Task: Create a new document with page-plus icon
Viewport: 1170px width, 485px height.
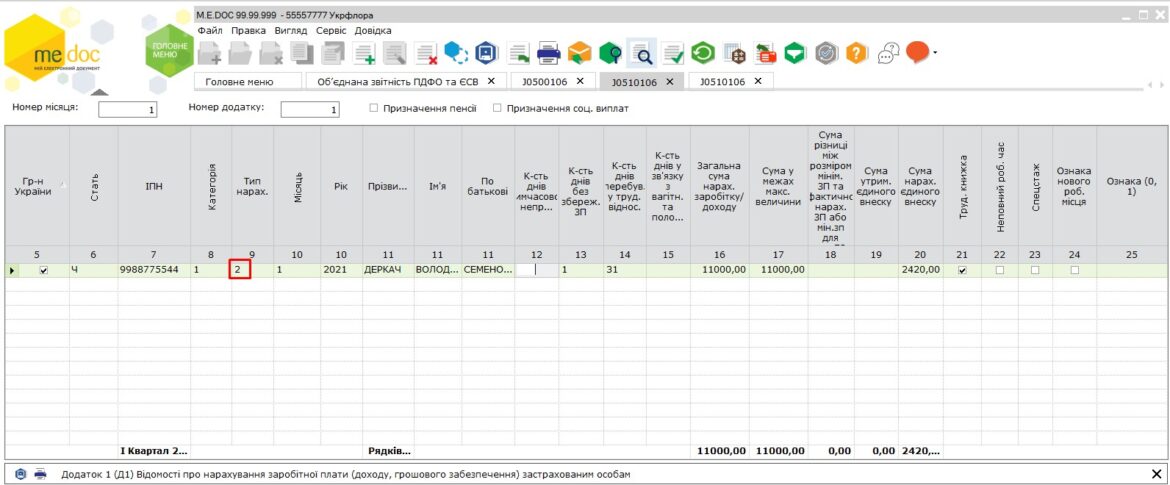Action: [210, 53]
